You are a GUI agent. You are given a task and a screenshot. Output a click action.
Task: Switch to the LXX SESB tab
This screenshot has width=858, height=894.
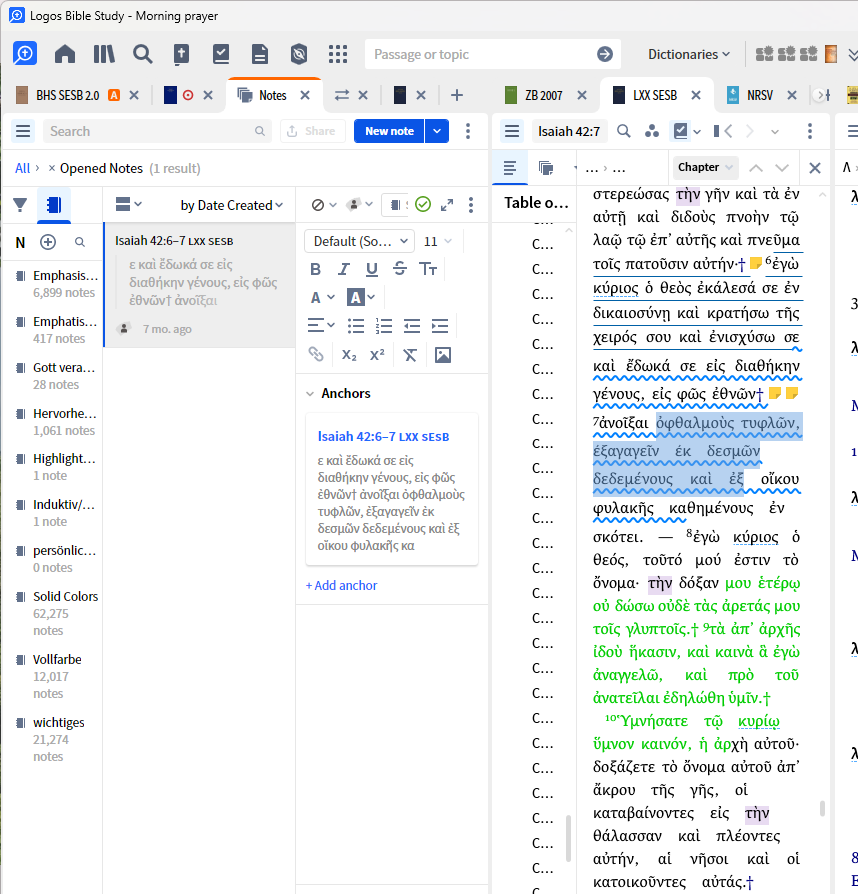click(x=654, y=95)
